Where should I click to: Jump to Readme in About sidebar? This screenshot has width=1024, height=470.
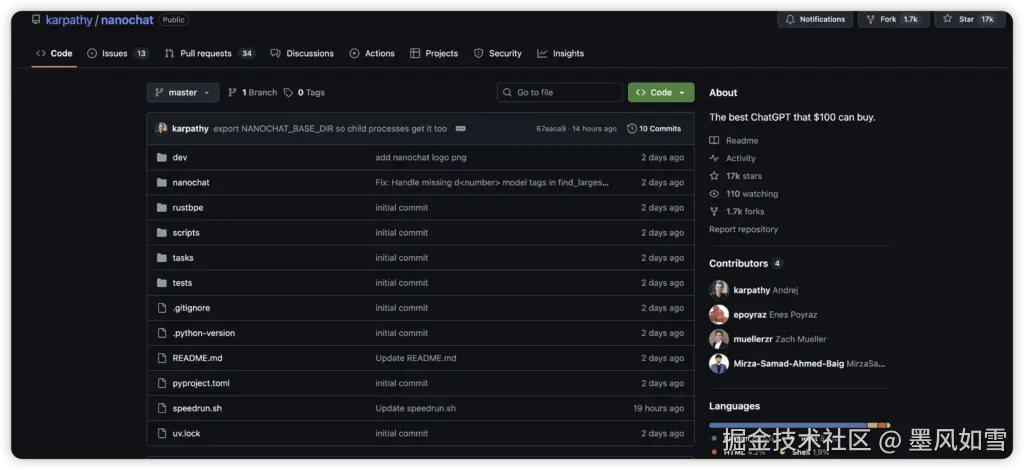click(x=734, y=140)
